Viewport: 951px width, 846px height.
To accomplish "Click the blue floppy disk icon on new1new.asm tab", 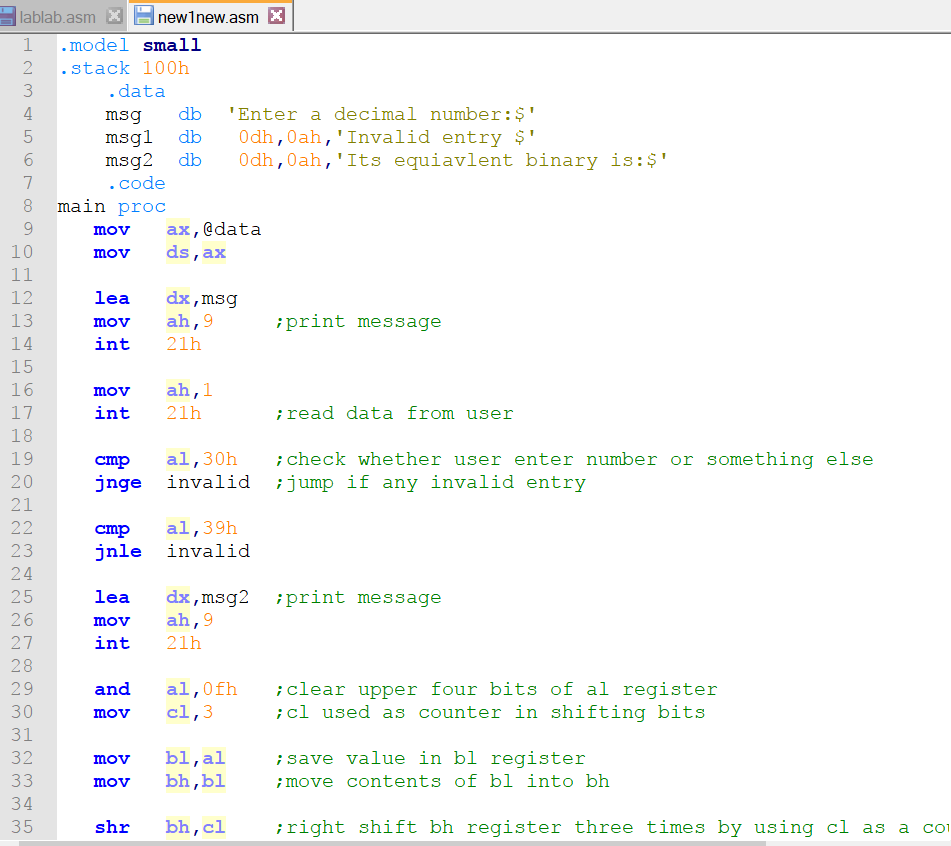I will point(143,16).
